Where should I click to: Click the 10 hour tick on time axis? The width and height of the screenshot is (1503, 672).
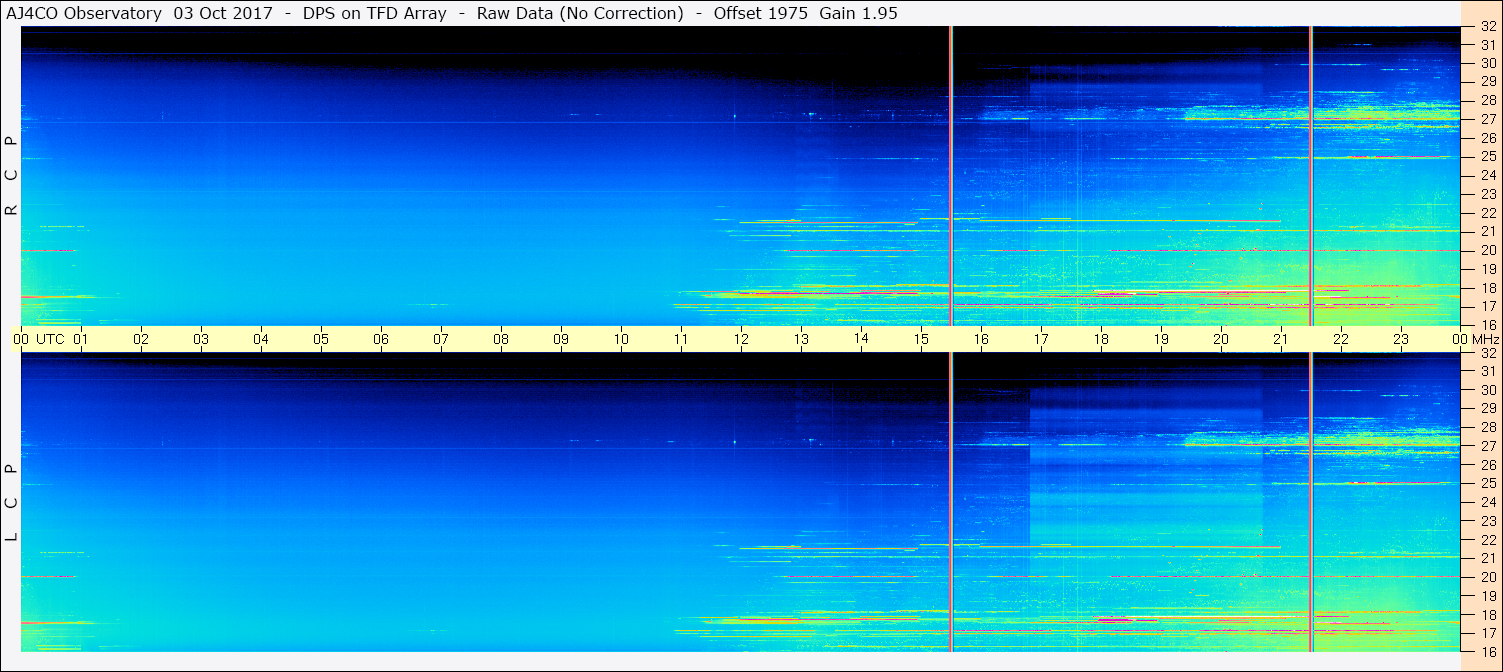pyautogui.click(x=621, y=339)
